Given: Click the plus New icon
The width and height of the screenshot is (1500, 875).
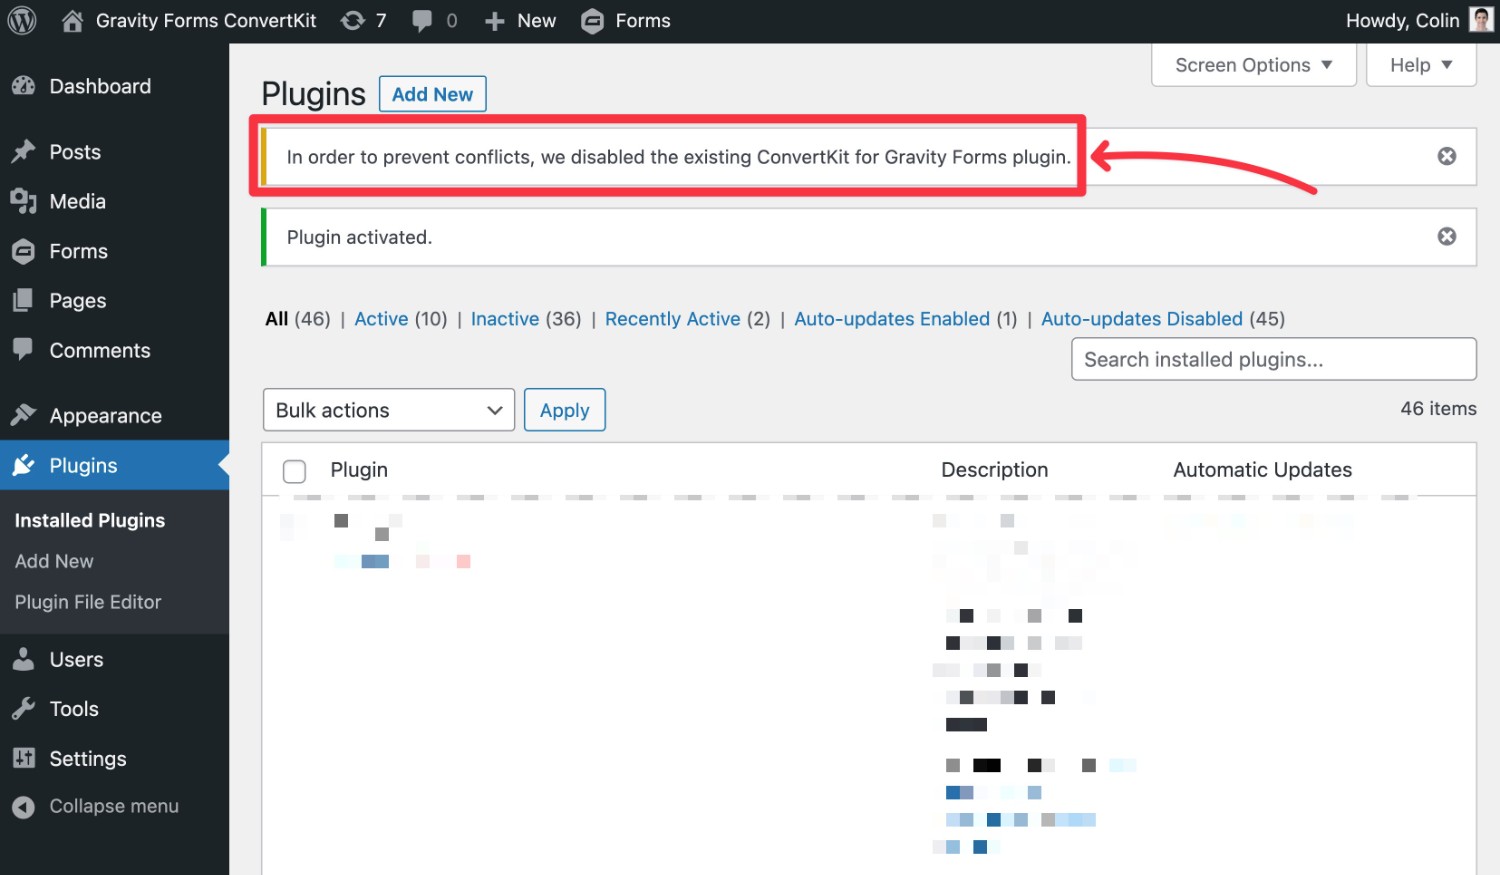Looking at the screenshot, I should (494, 21).
